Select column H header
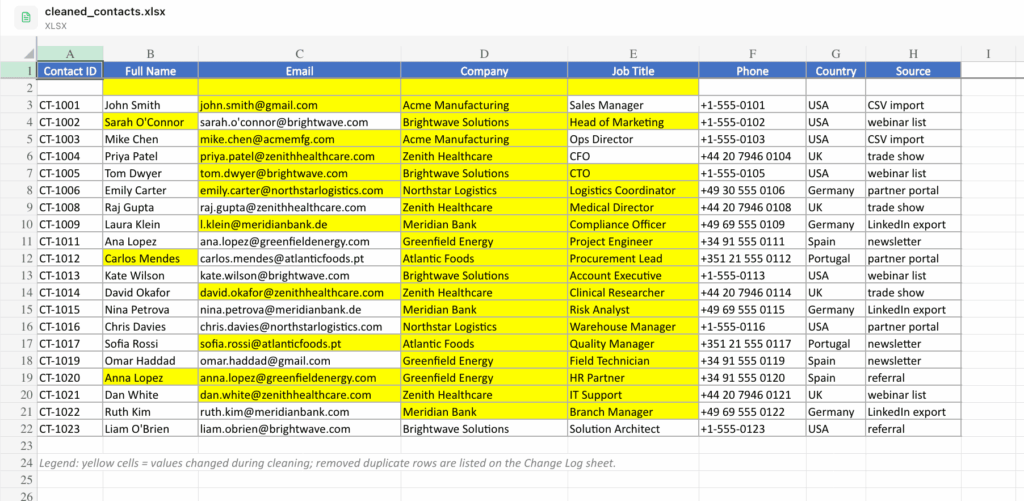The height and width of the screenshot is (501, 1024). coord(913,54)
